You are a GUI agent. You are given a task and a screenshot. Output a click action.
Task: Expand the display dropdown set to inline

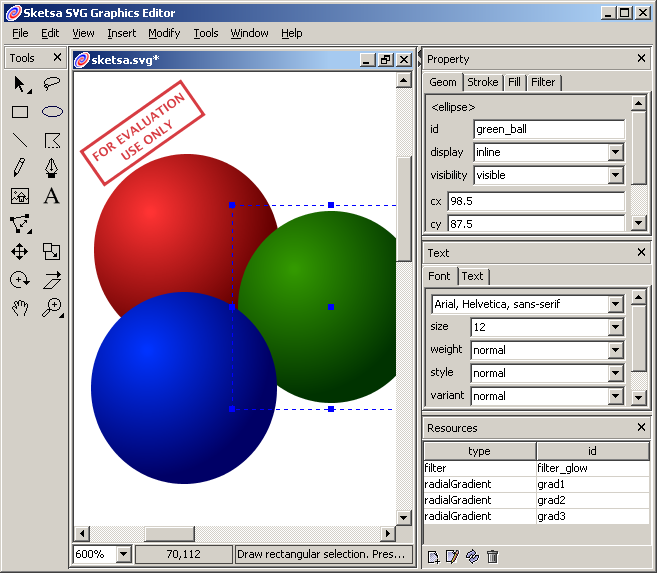(x=616, y=152)
